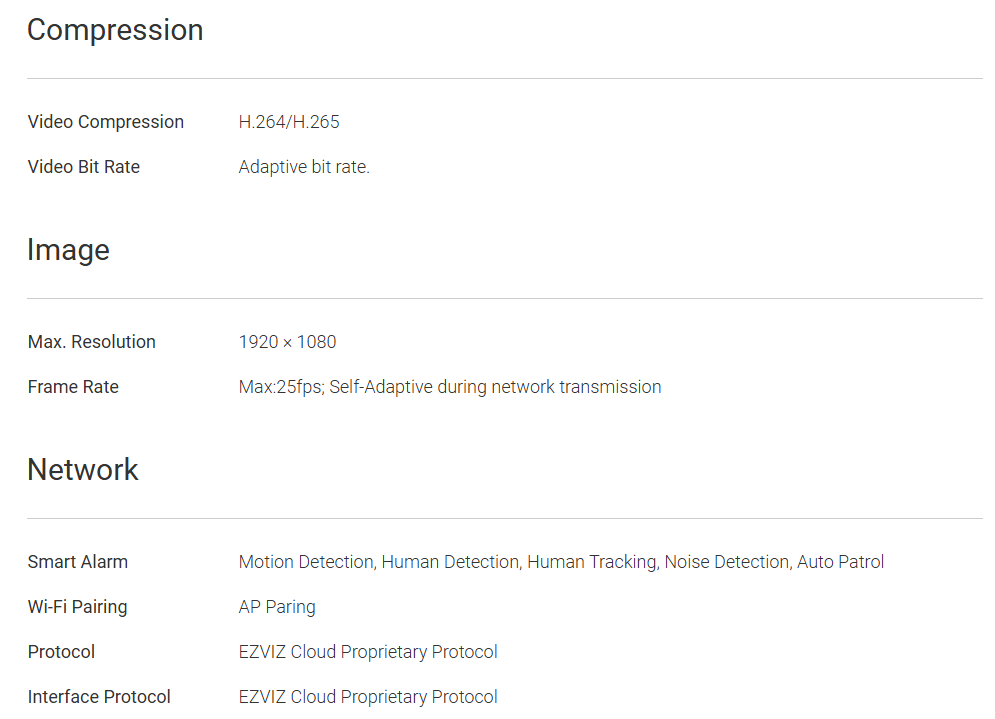
Task: Click the Network section heading
Action: point(83,470)
